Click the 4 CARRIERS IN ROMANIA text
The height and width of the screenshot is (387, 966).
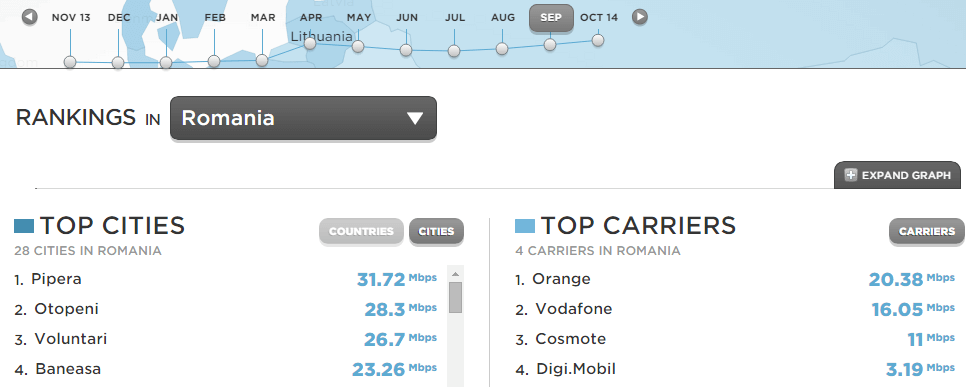[598, 251]
